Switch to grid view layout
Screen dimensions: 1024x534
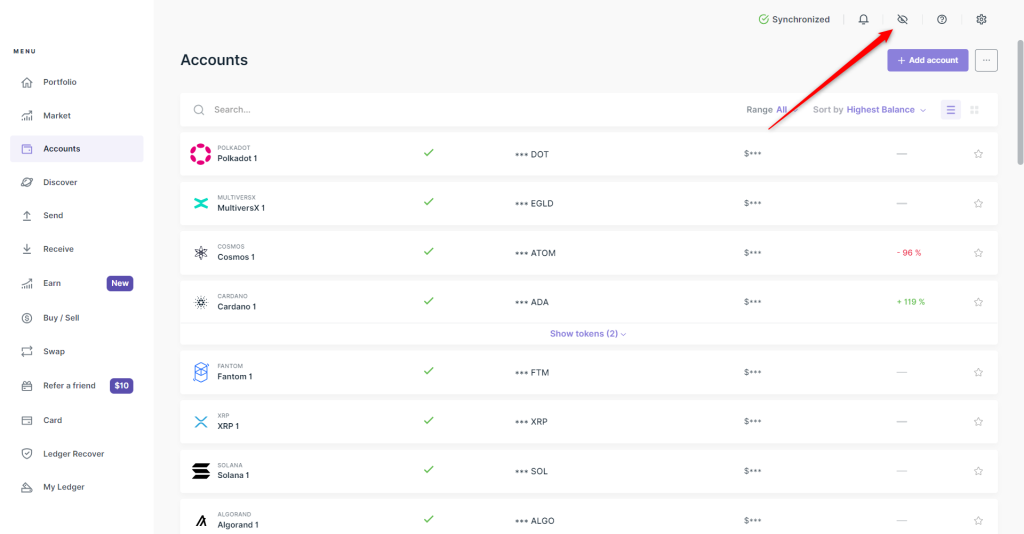(975, 110)
